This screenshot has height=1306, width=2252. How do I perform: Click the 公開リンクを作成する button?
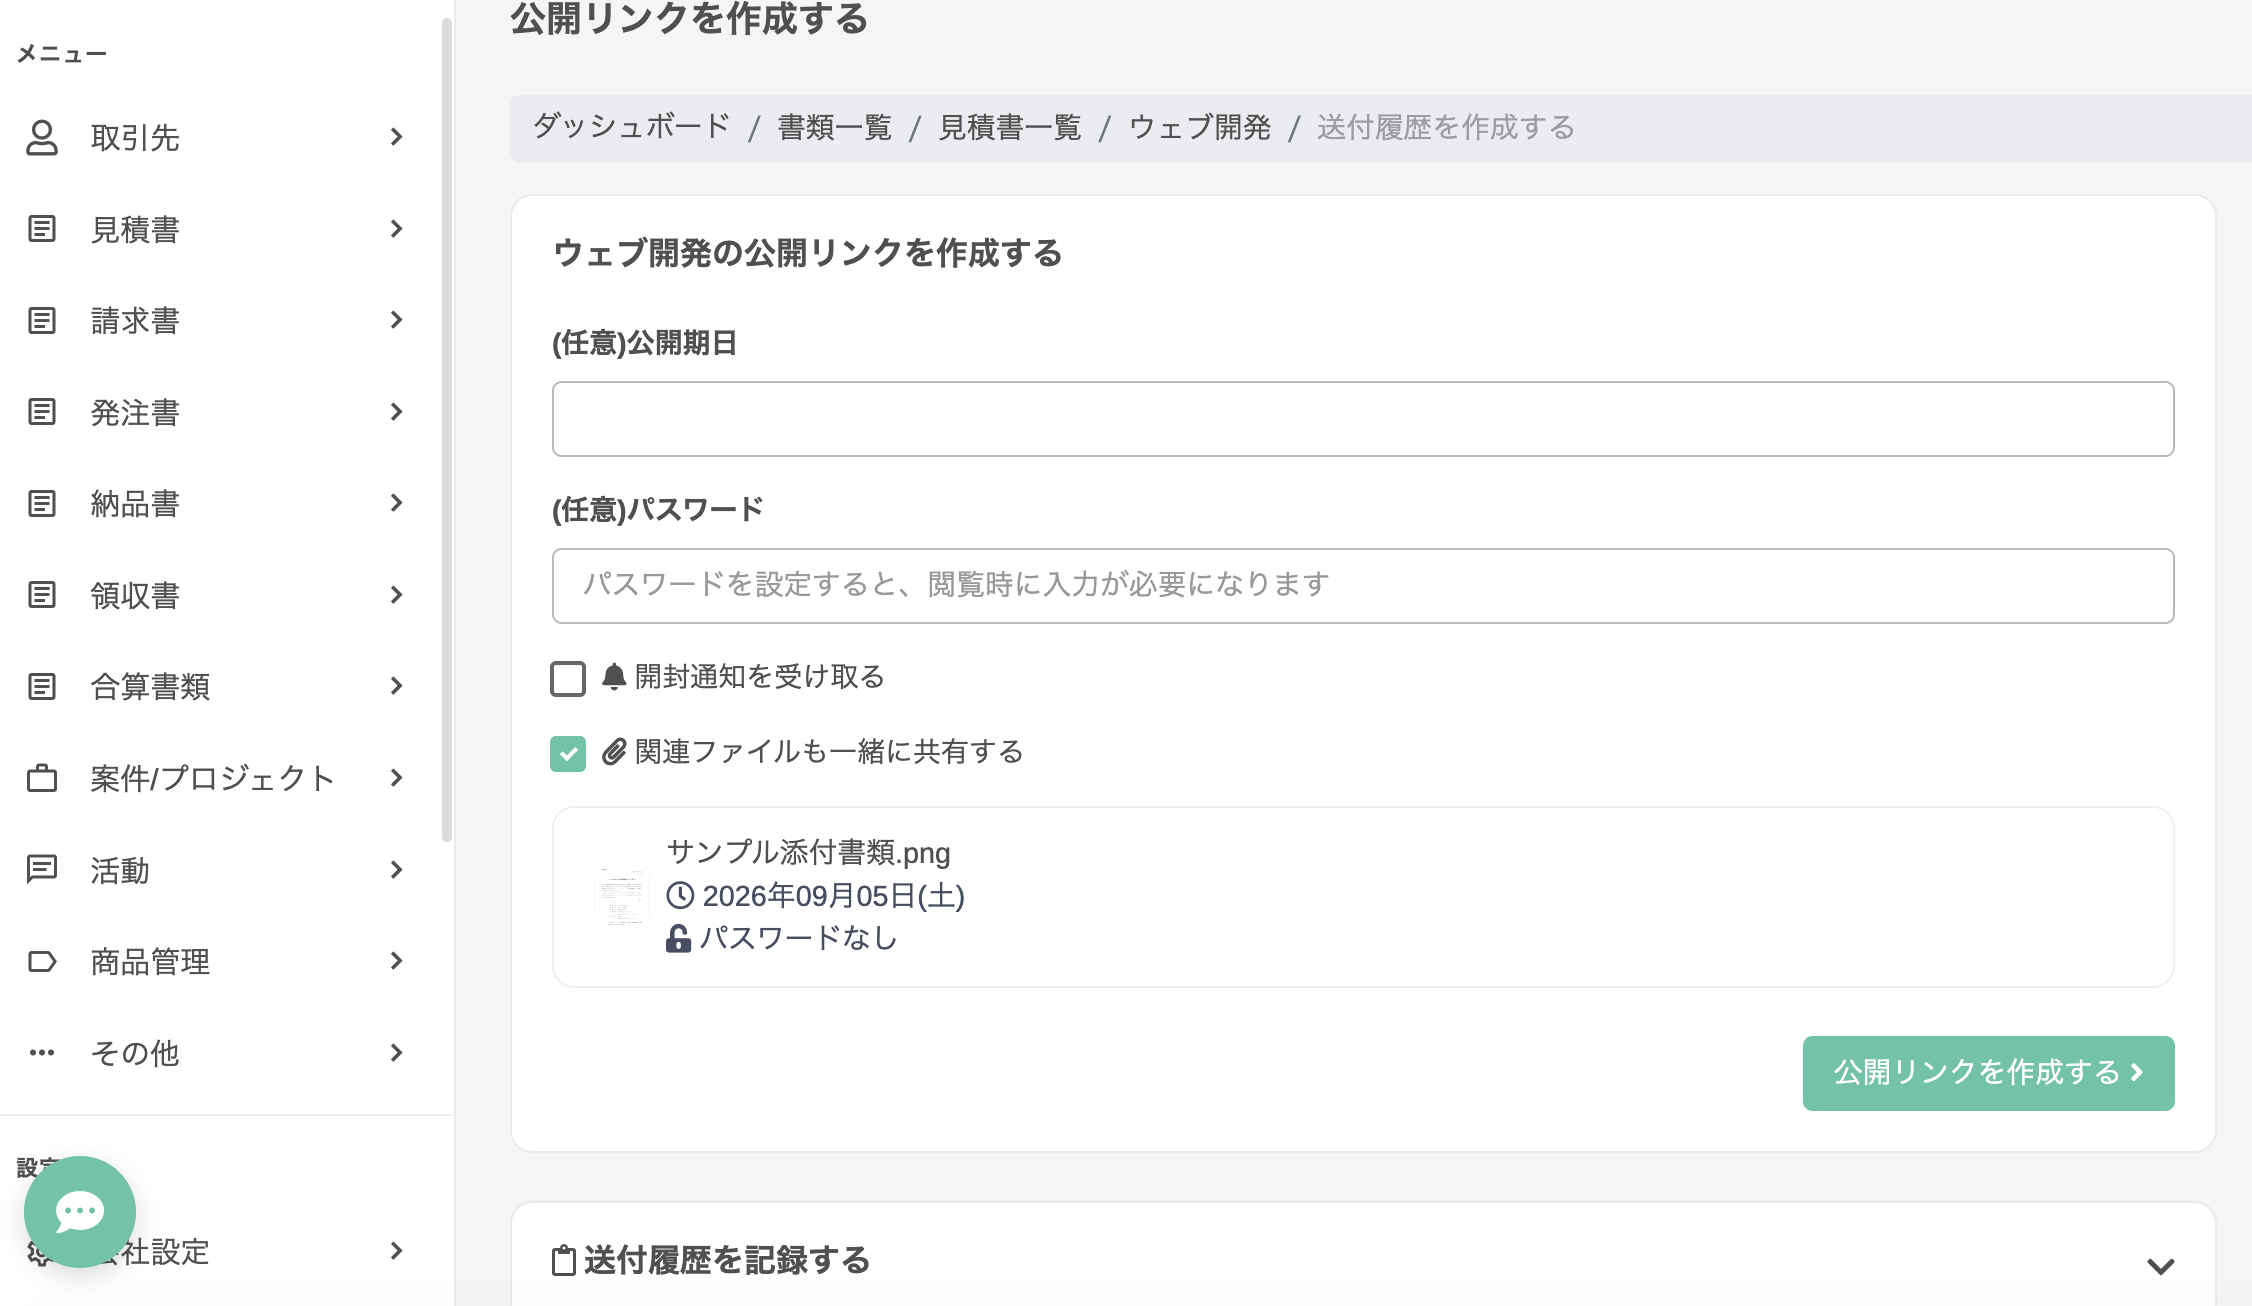(x=1988, y=1073)
